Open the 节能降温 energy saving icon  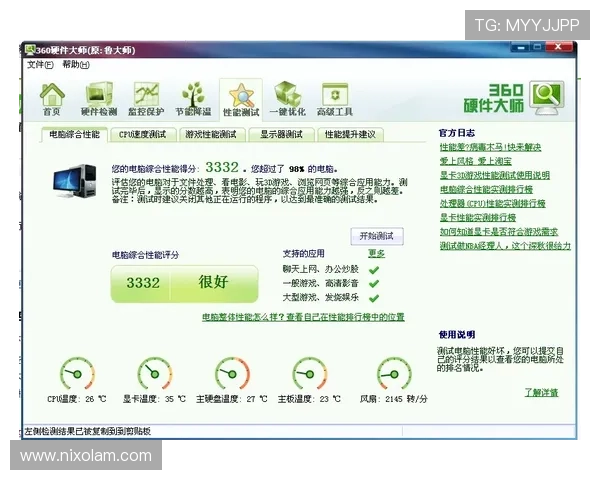tap(193, 99)
